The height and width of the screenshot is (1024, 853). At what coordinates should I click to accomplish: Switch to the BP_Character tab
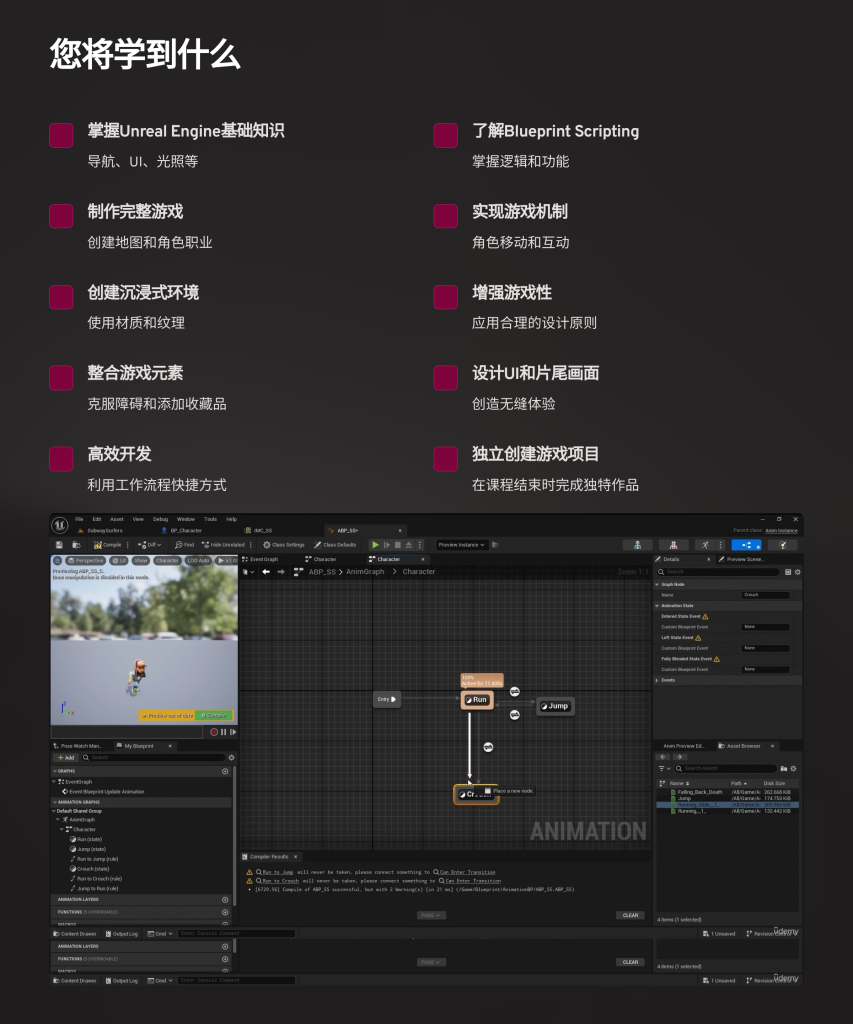coord(182,530)
